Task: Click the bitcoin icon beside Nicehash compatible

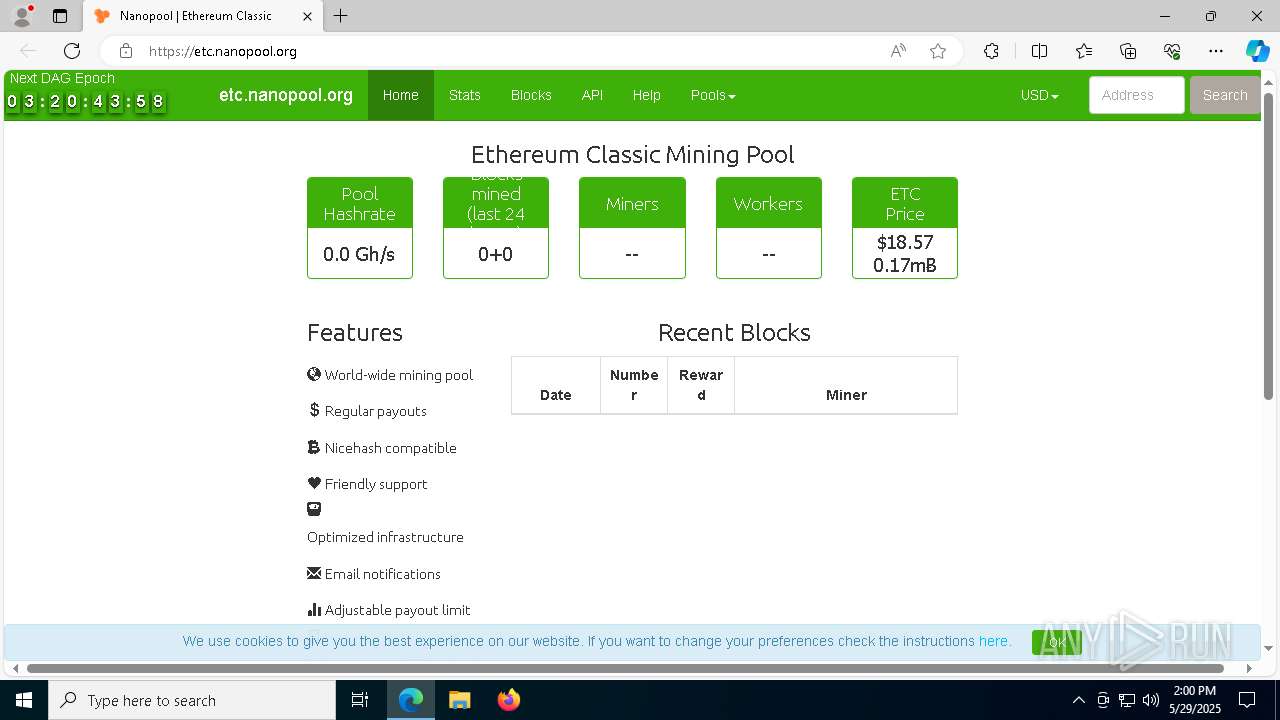Action: click(x=314, y=447)
